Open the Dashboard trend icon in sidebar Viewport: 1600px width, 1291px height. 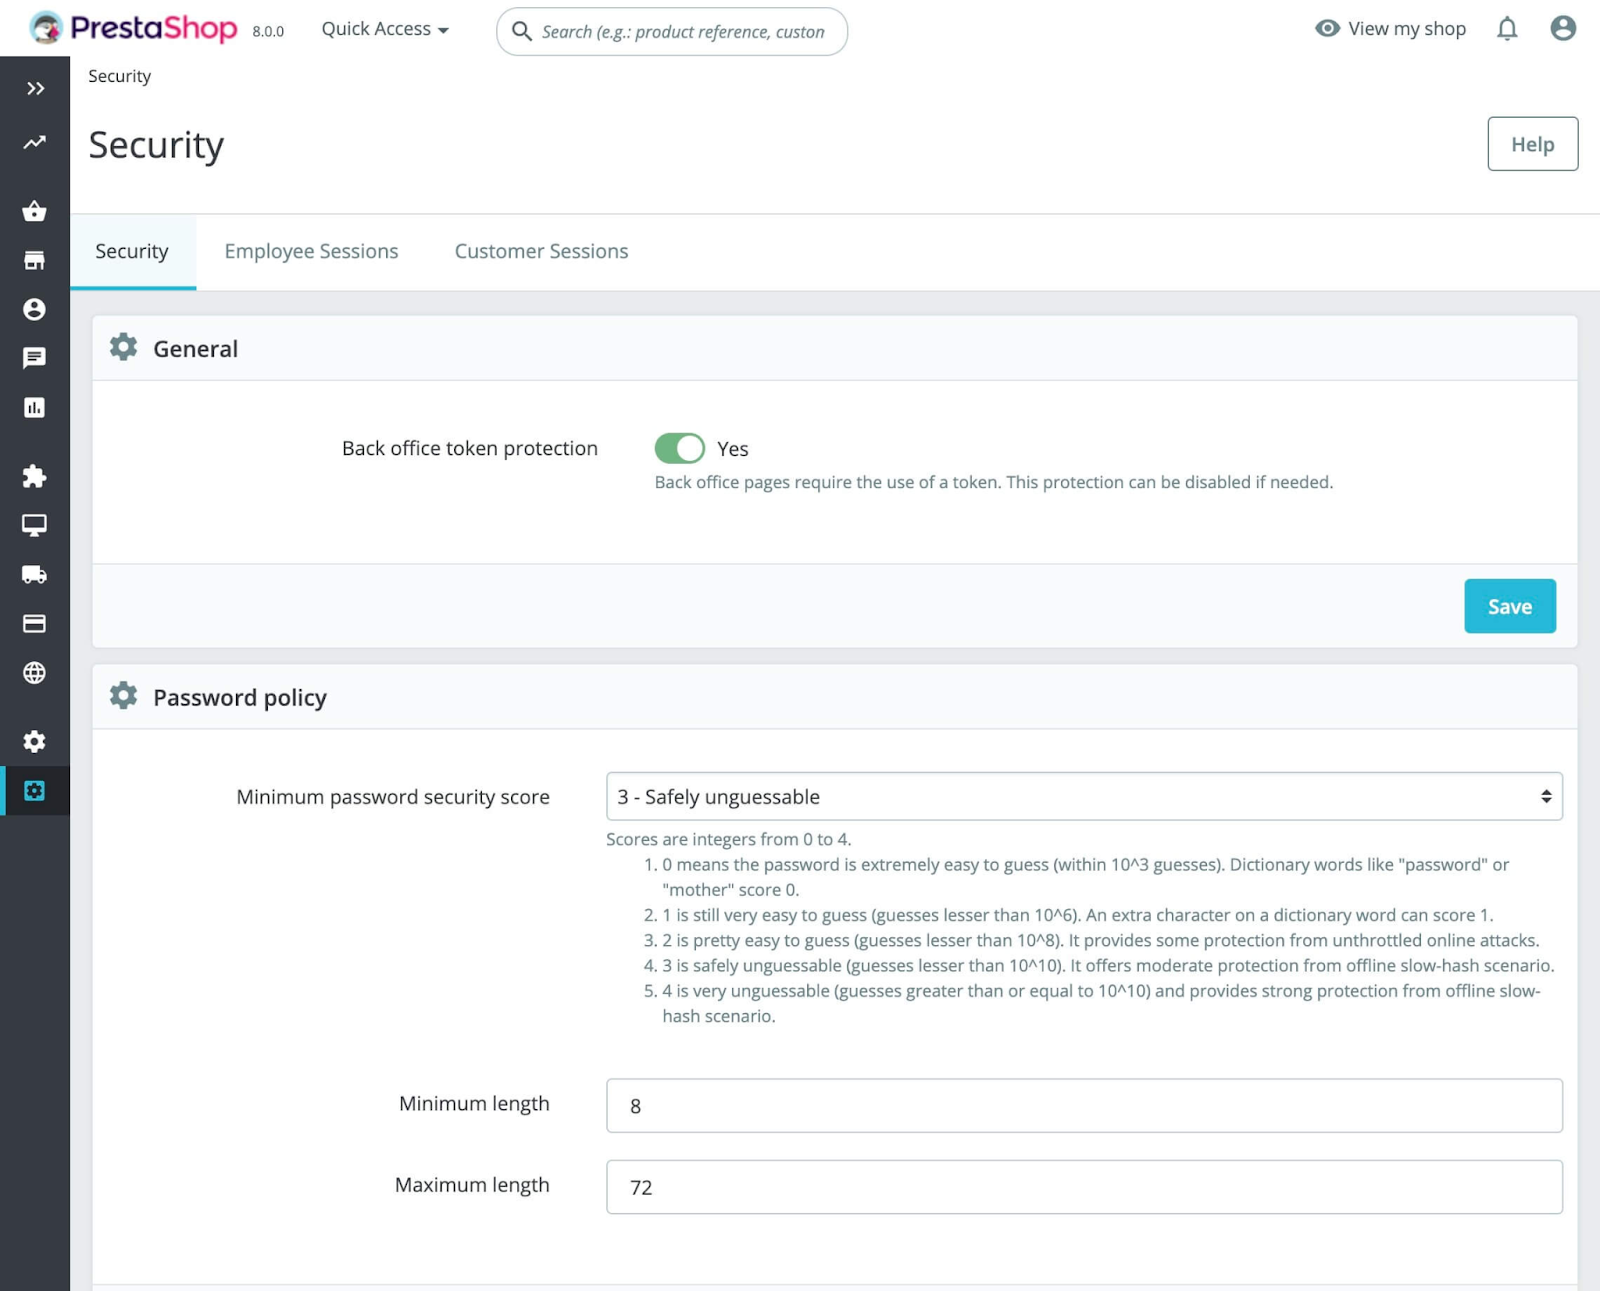[35, 143]
